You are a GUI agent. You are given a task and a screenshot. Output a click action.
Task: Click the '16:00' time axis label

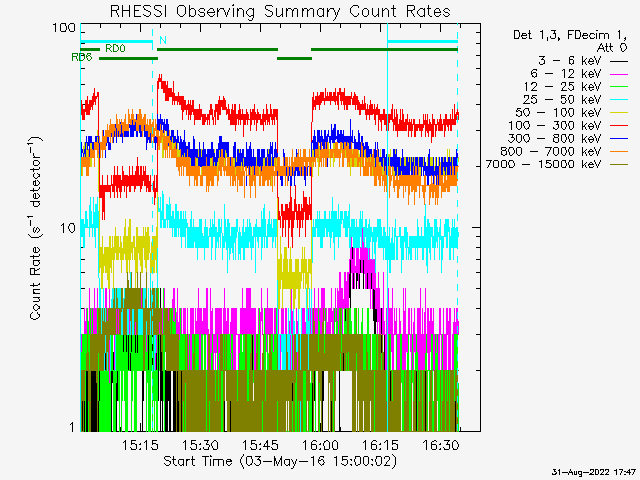click(x=321, y=445)
